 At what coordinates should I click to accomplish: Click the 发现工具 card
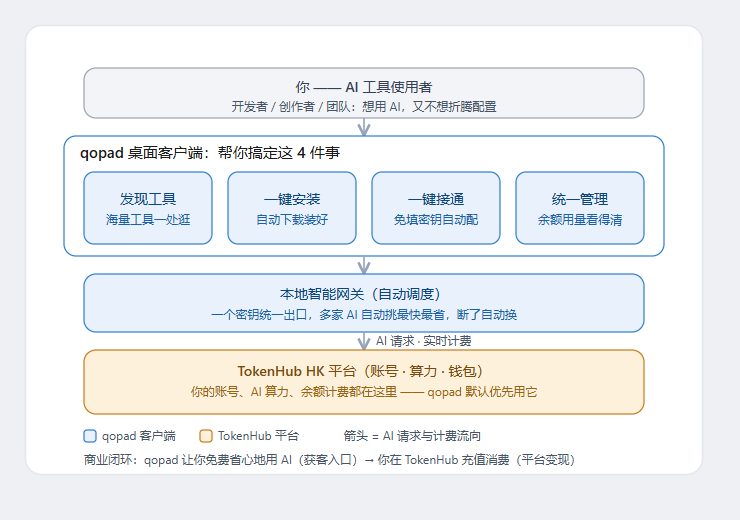(148, 208)
